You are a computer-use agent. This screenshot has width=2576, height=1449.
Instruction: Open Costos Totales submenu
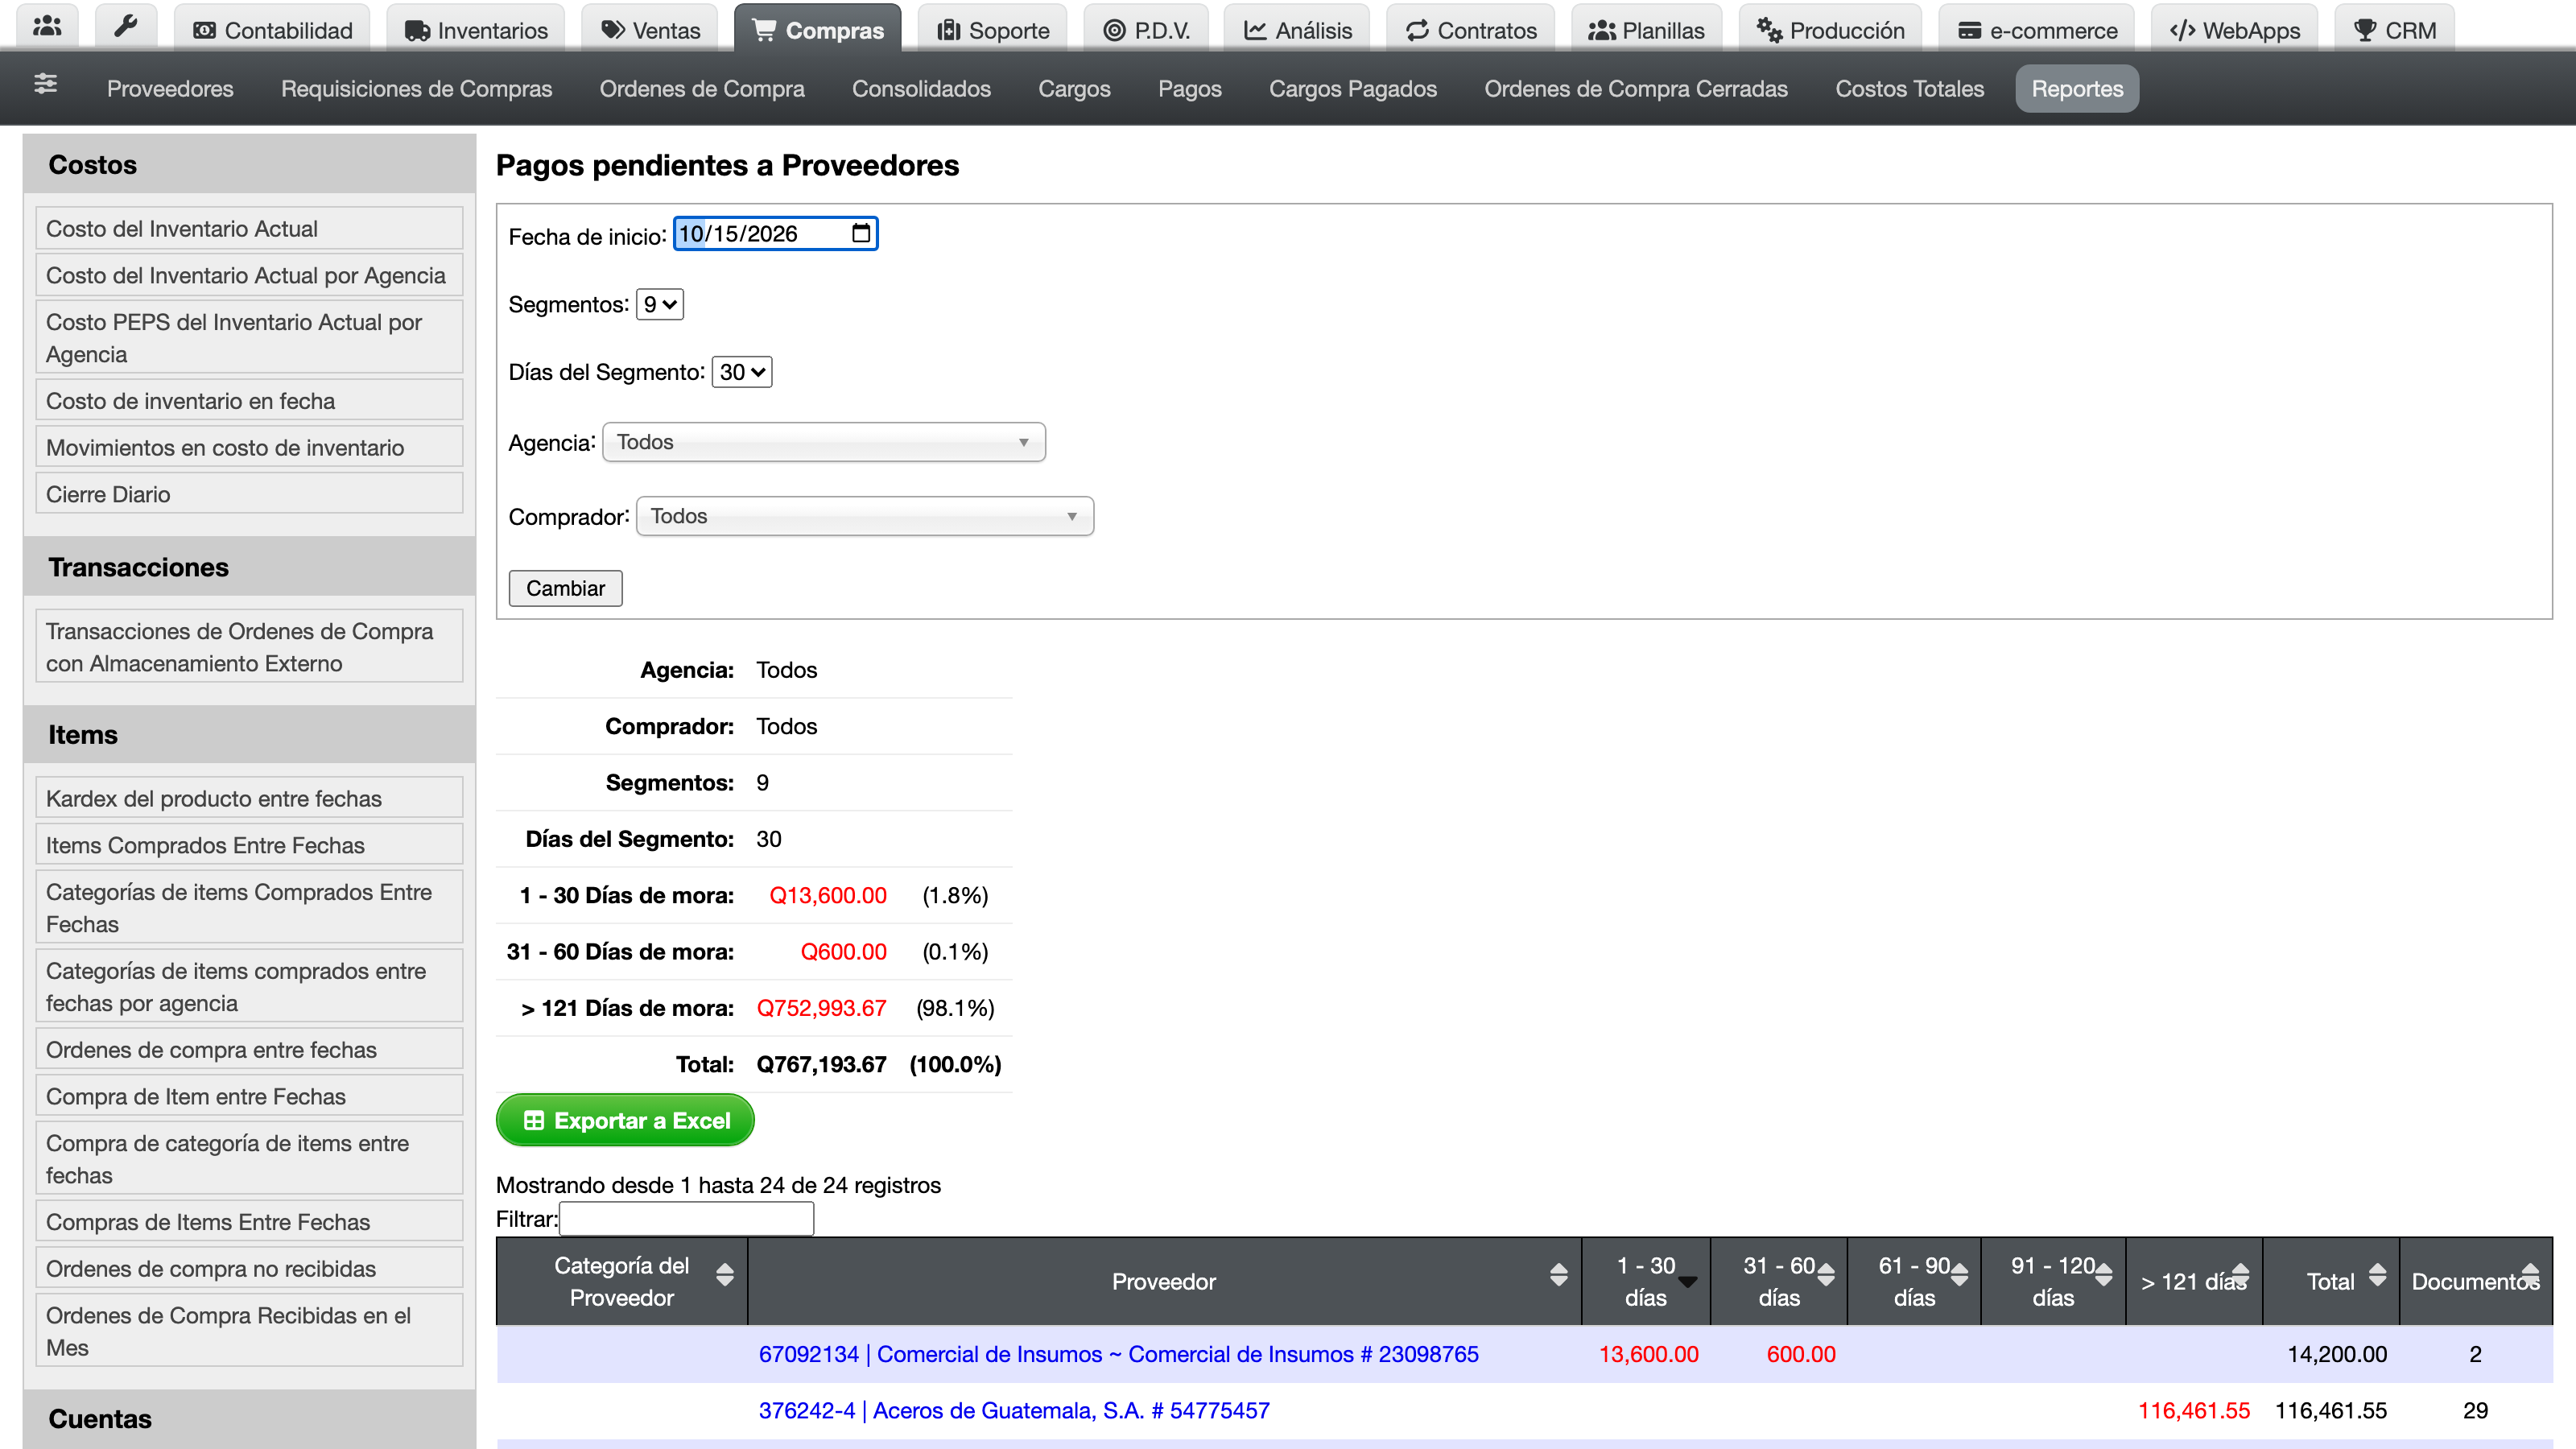[1909, 88]
